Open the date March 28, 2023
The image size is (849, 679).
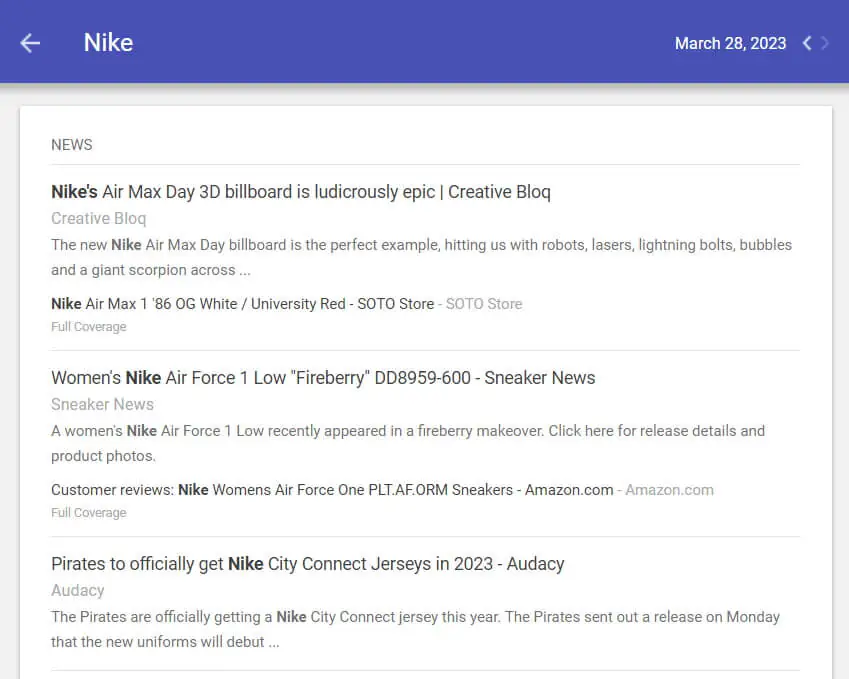tap(730, 43)
